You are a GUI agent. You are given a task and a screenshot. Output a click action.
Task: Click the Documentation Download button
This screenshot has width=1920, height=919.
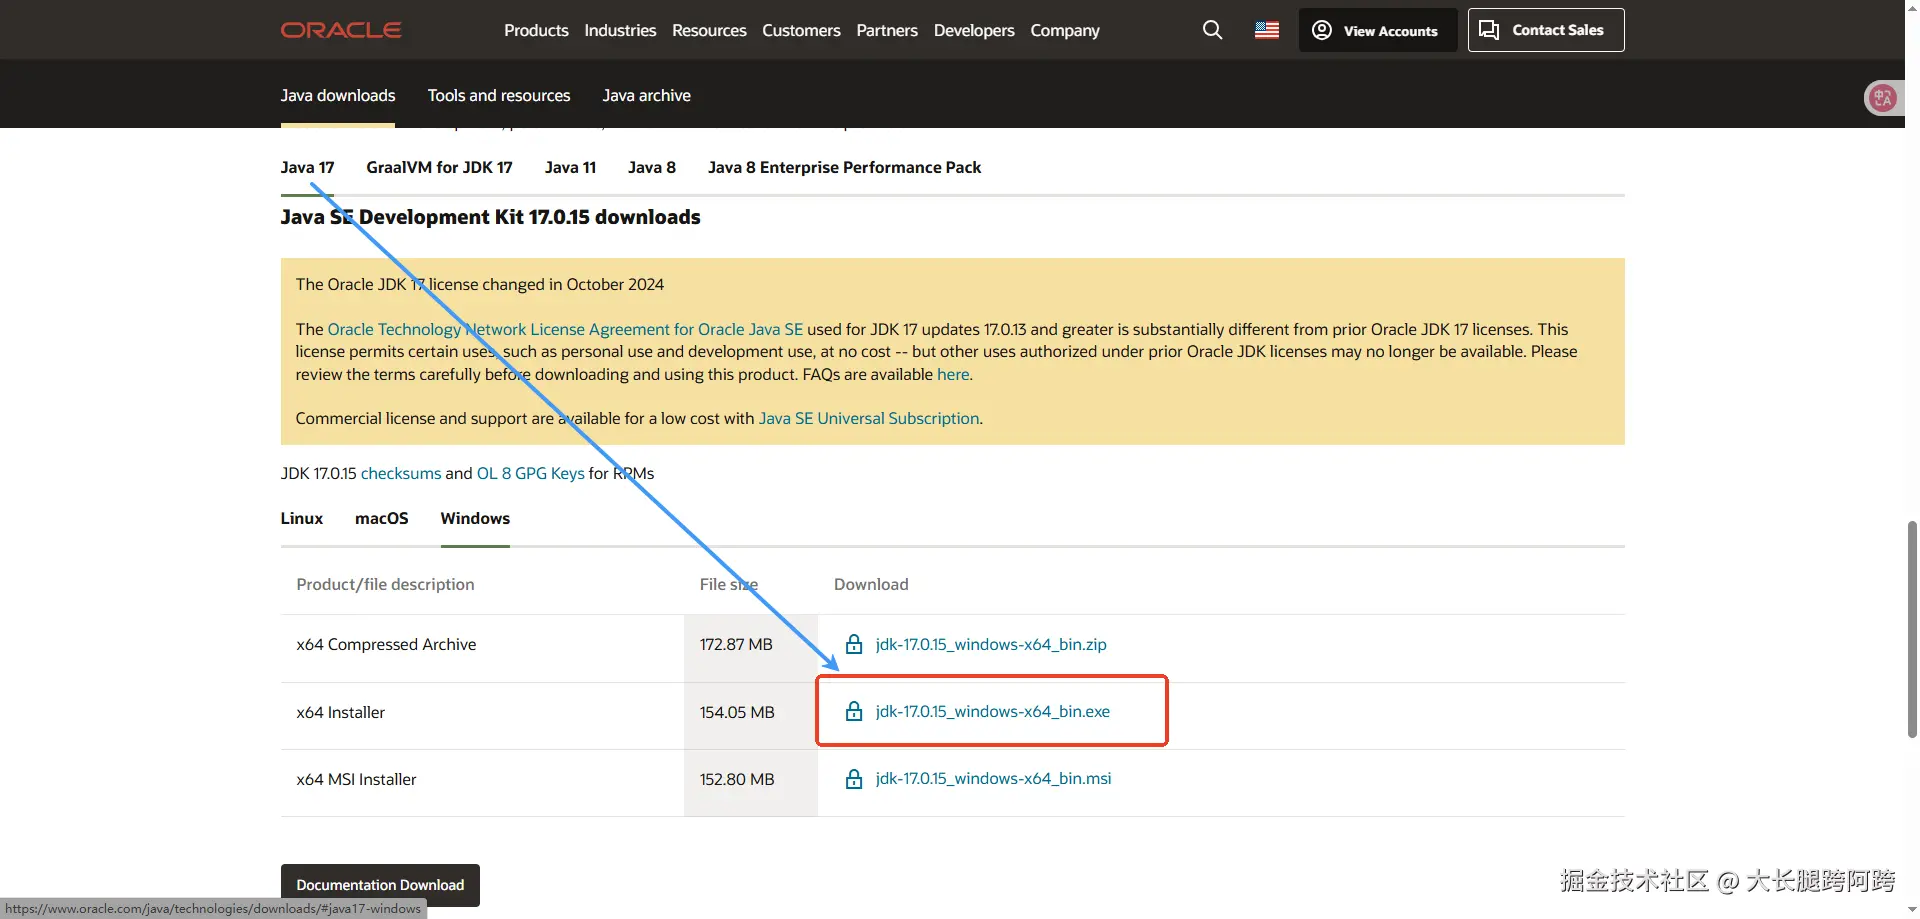pyautogui.click(x=380, y=885)
